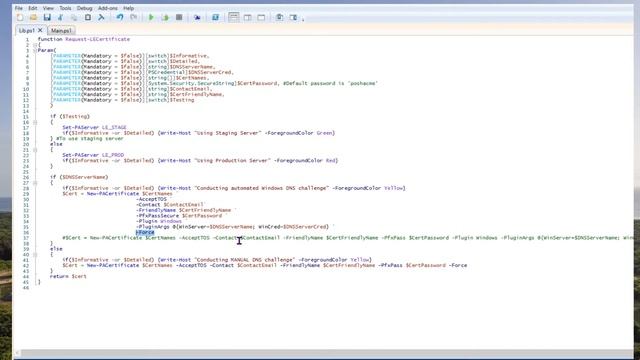Copy the selected code
This screenshot has width=640, height=360.
click(x=74, y=18)
